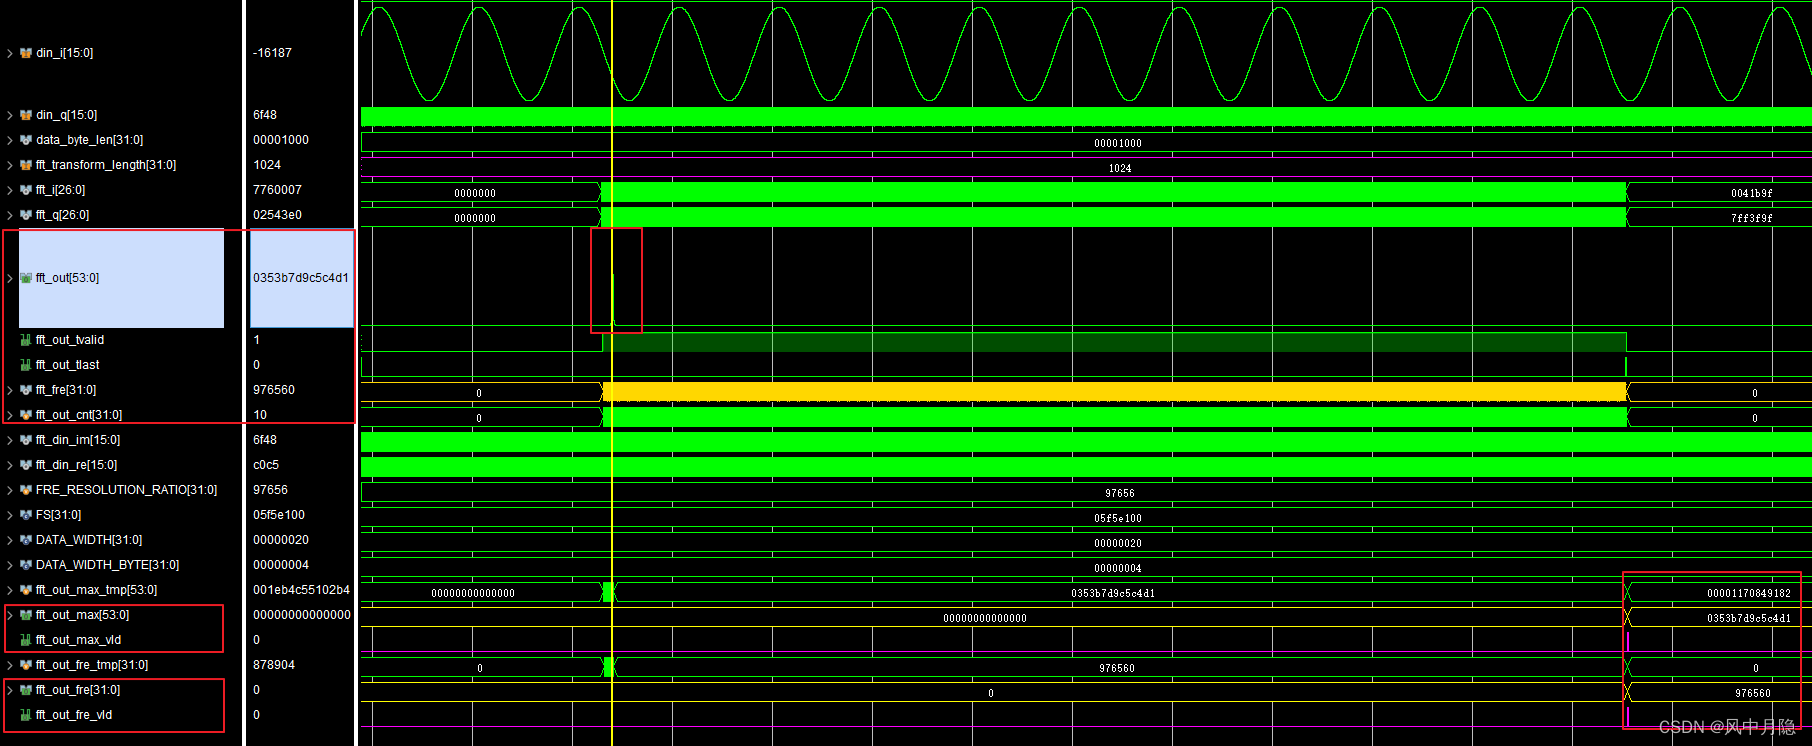Expand fft_out_fre_tmp[31:0] signal
1812x746 pixels.
(x=10, y=665)
